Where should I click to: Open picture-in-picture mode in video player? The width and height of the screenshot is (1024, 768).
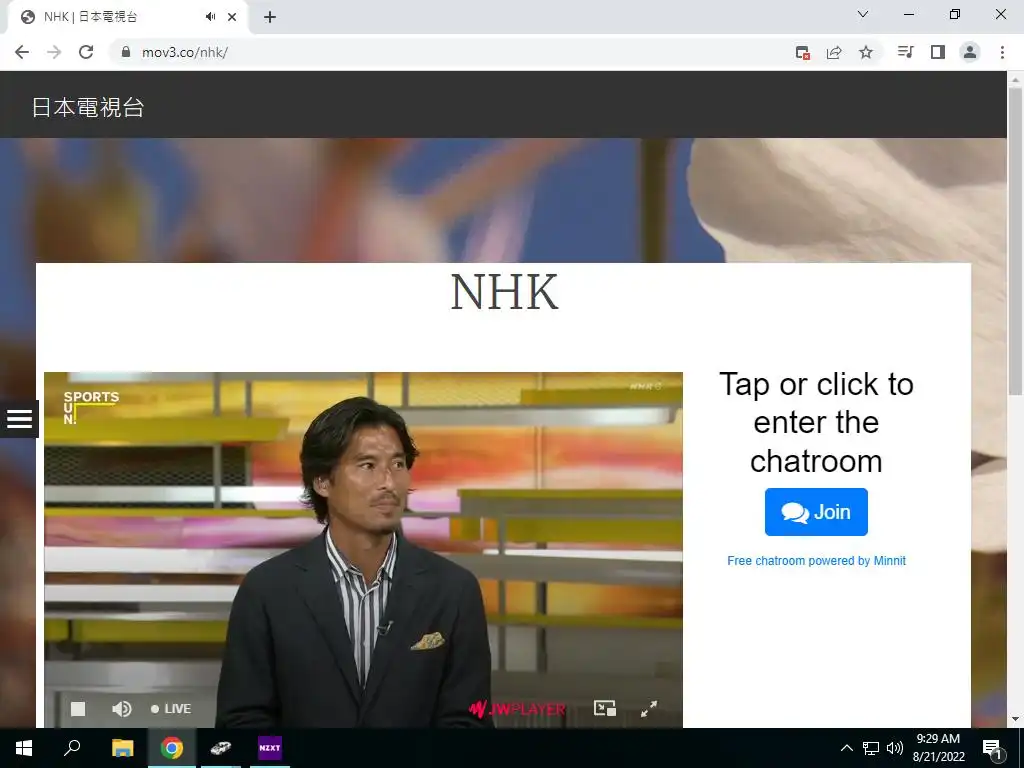pos(605,709)
